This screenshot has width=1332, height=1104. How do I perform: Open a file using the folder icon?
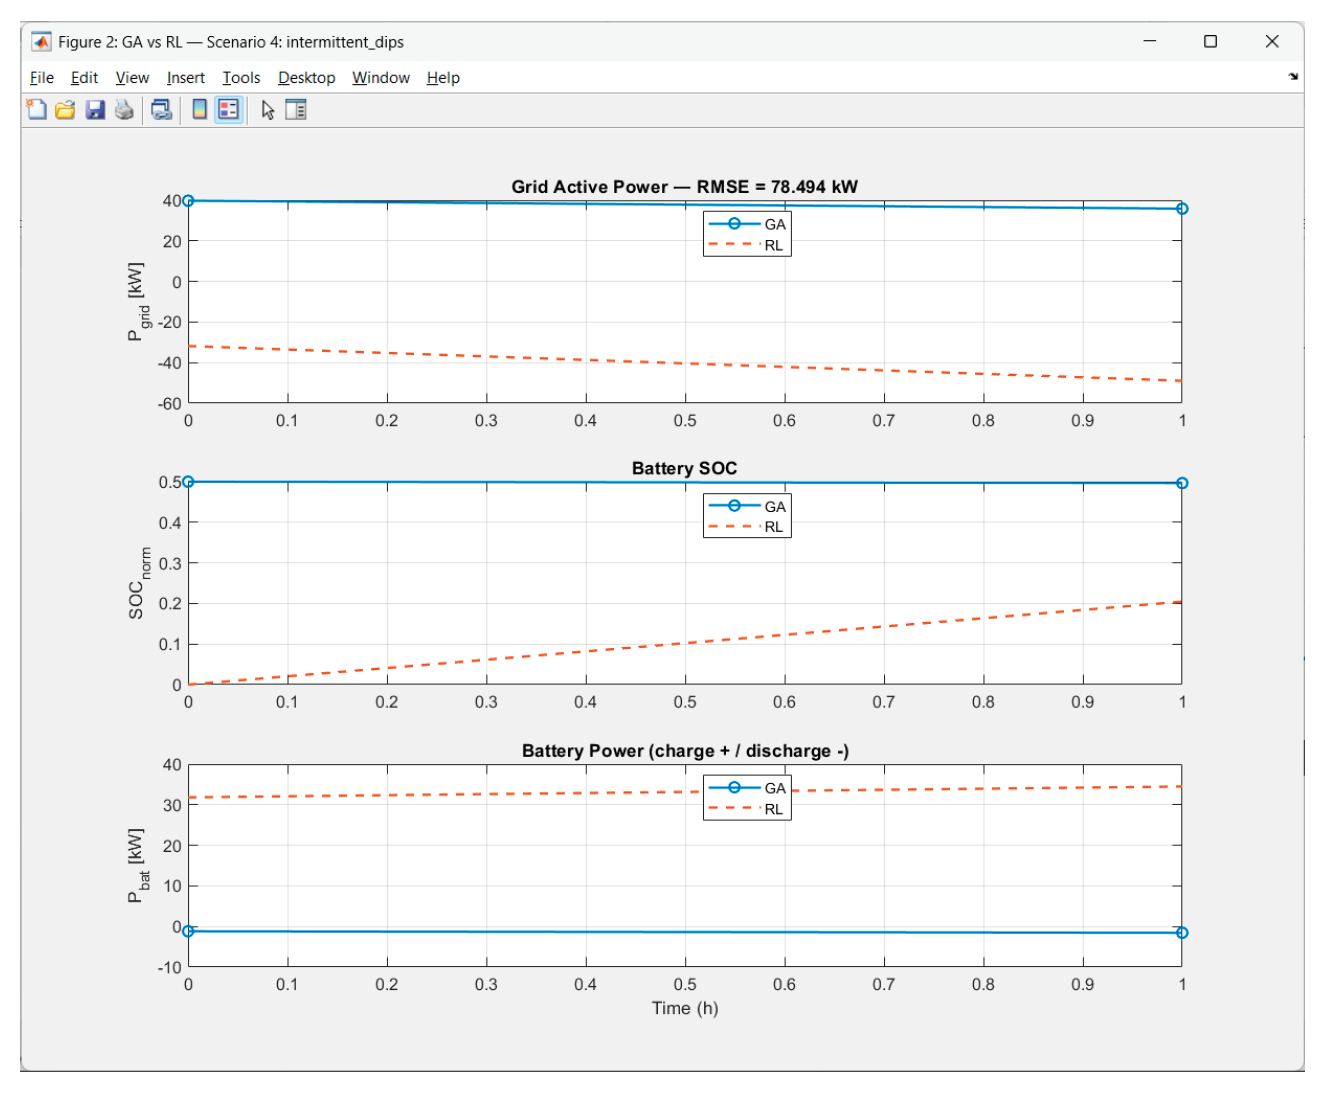[x=65, y=110]
